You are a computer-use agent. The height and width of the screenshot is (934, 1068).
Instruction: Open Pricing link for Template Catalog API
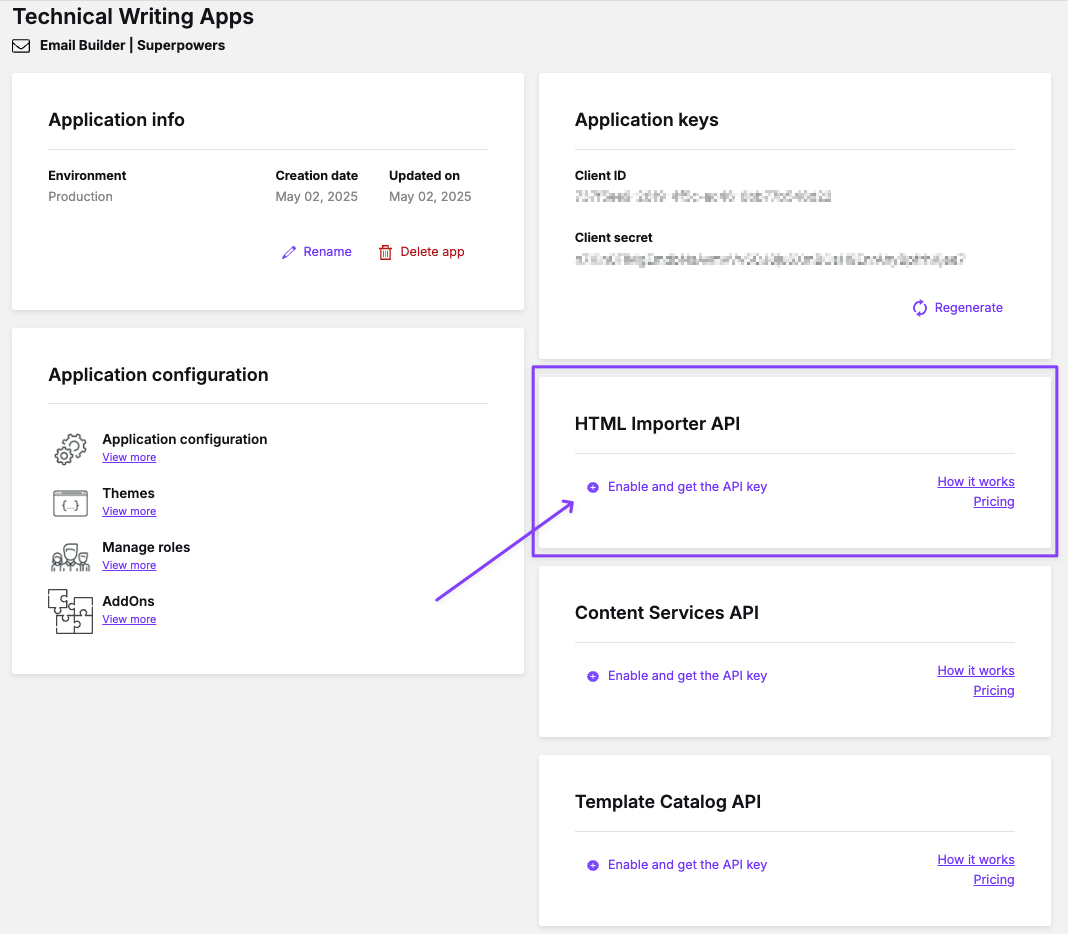993,880
